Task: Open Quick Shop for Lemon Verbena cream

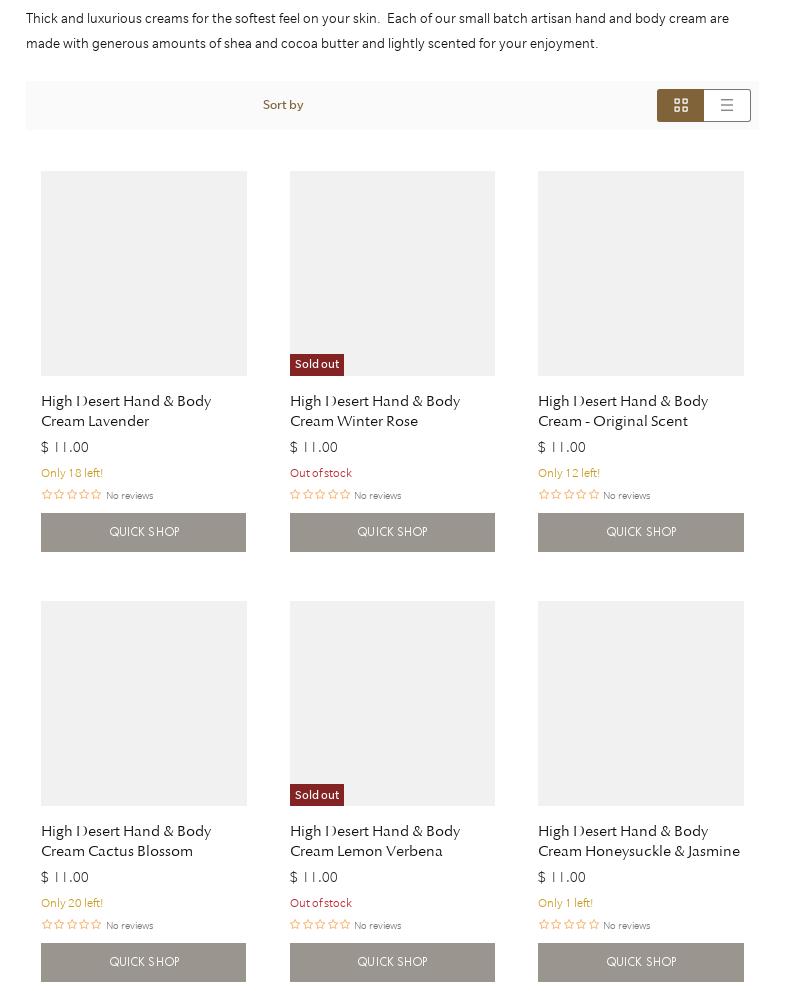Action: tap(392, 962)
